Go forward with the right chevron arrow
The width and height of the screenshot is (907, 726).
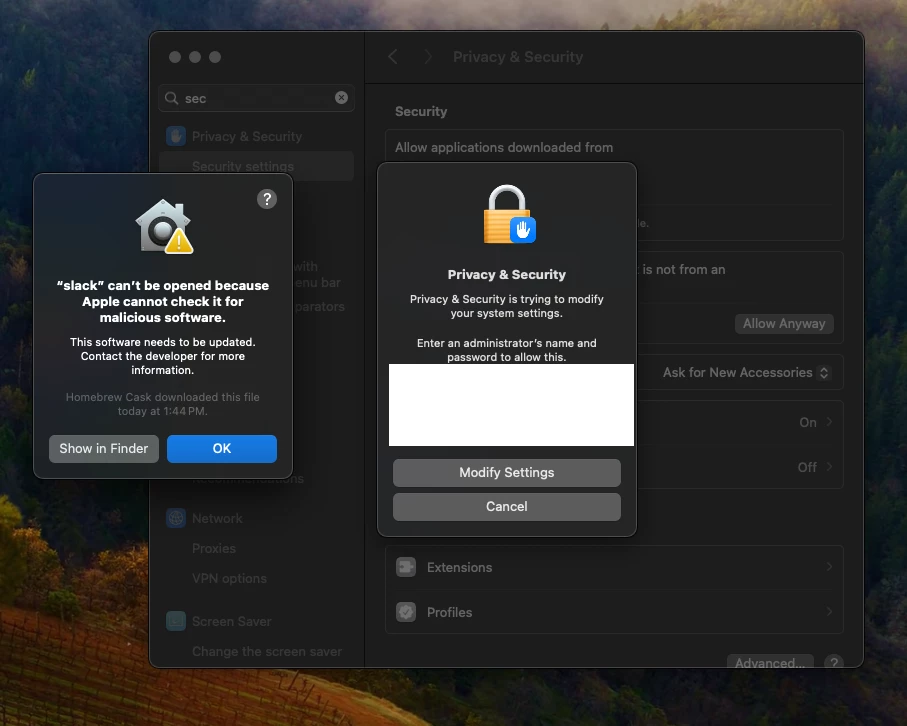[x=428, y=57]
